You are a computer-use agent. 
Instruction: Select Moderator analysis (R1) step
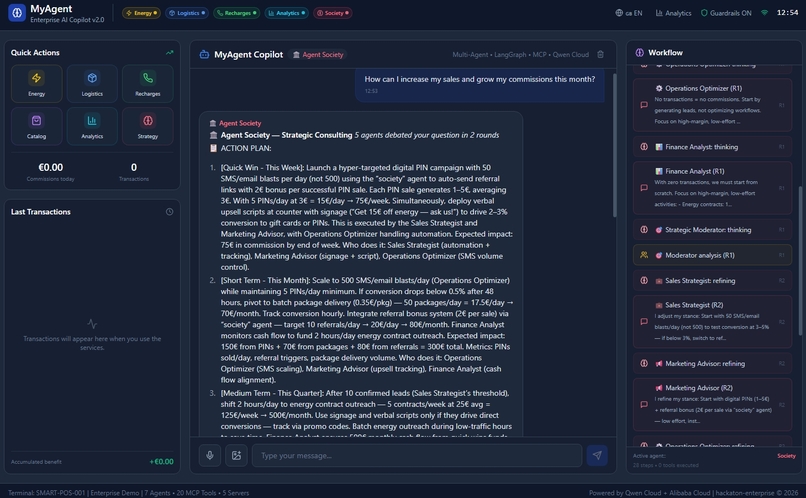pos(712,255)
